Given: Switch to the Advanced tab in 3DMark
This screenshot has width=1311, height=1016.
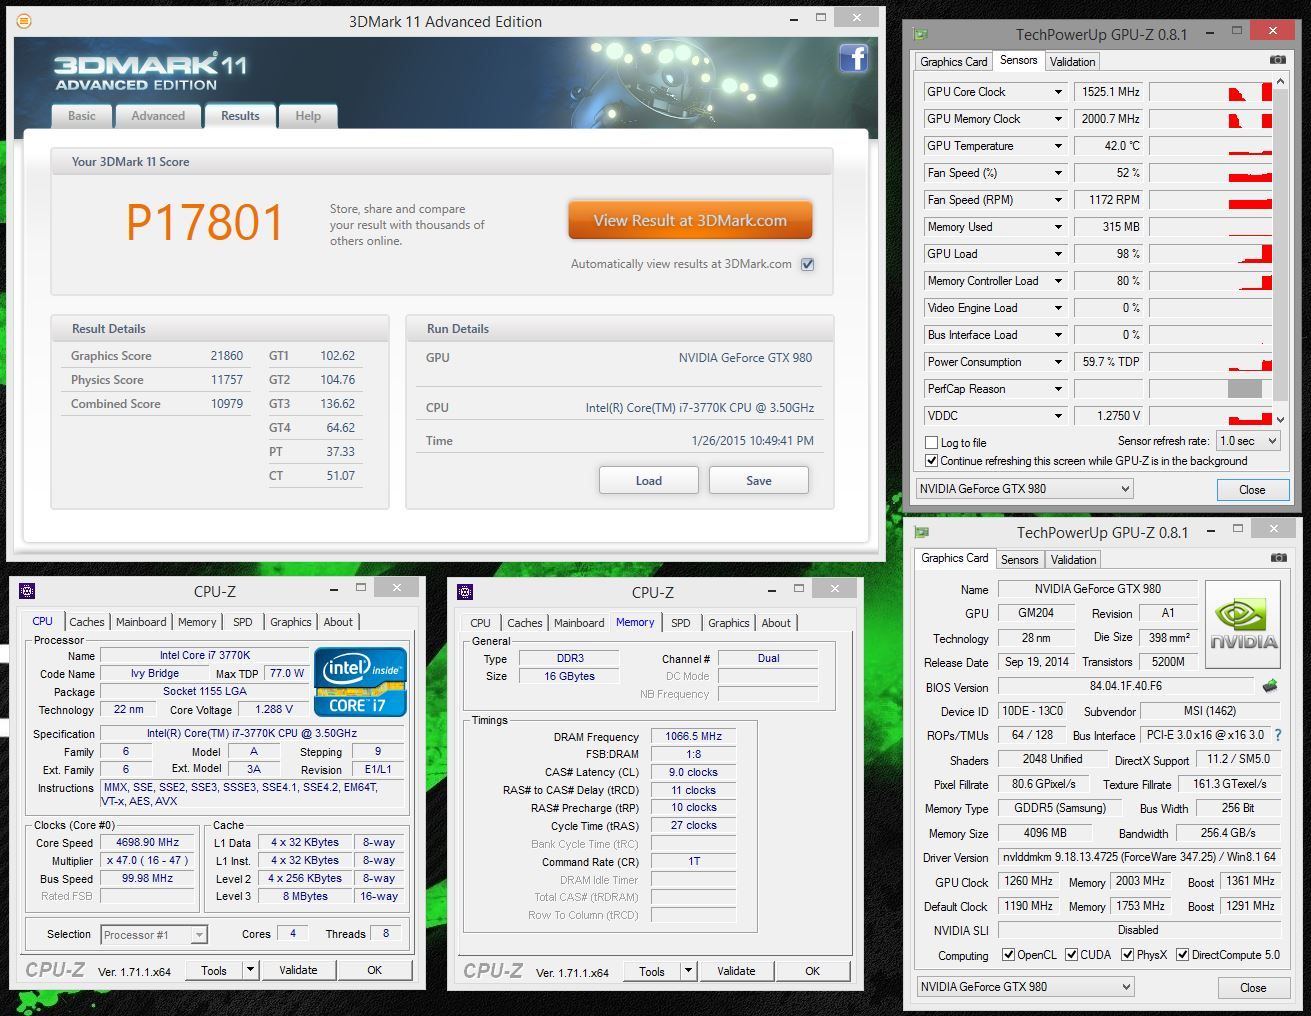Looking at the screenshot, I should pos(158,116).
